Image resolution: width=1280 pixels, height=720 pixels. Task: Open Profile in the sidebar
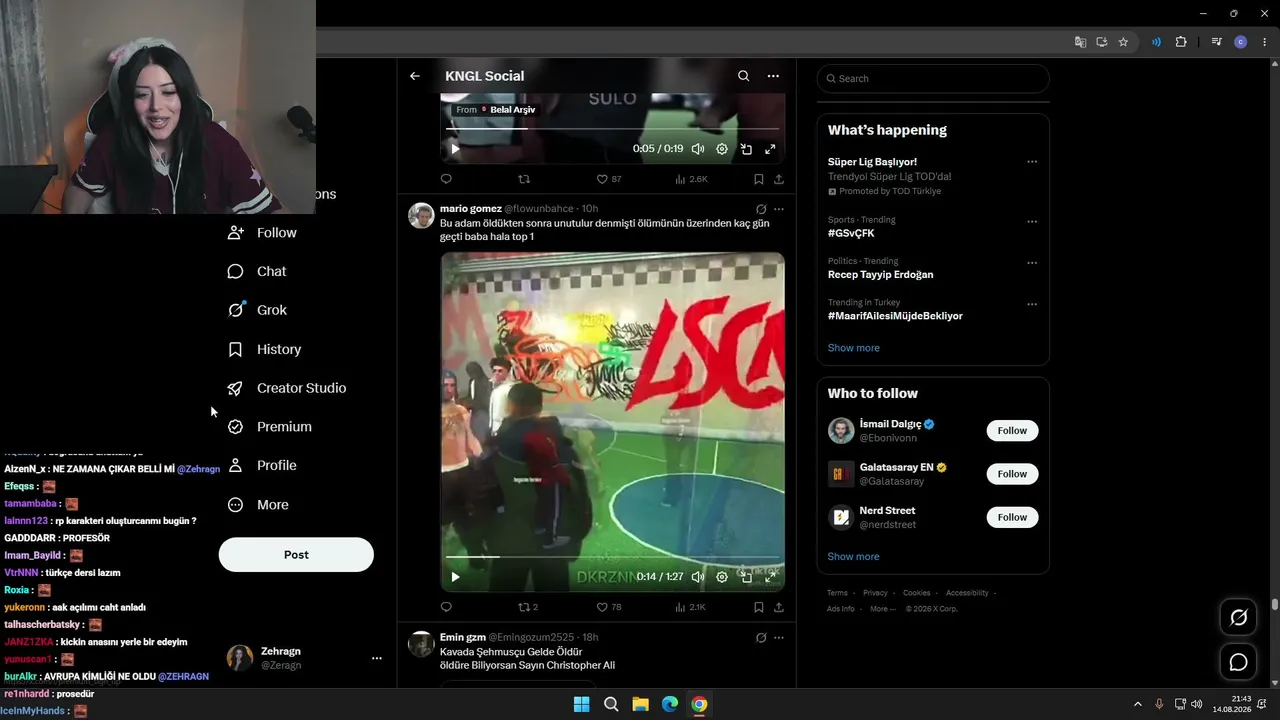pyautogui.click(x=261, y=465)
